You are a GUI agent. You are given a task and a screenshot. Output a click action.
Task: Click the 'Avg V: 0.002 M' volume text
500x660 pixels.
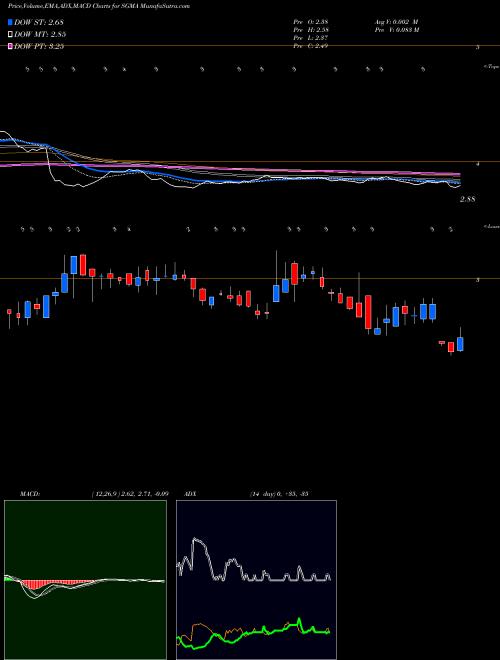(396, 21)
